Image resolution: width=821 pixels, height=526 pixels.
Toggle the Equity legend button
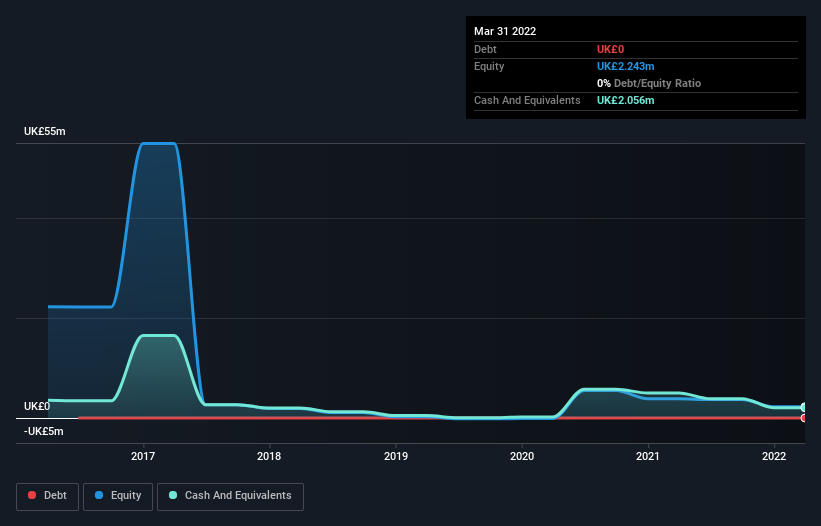(118, 496)
